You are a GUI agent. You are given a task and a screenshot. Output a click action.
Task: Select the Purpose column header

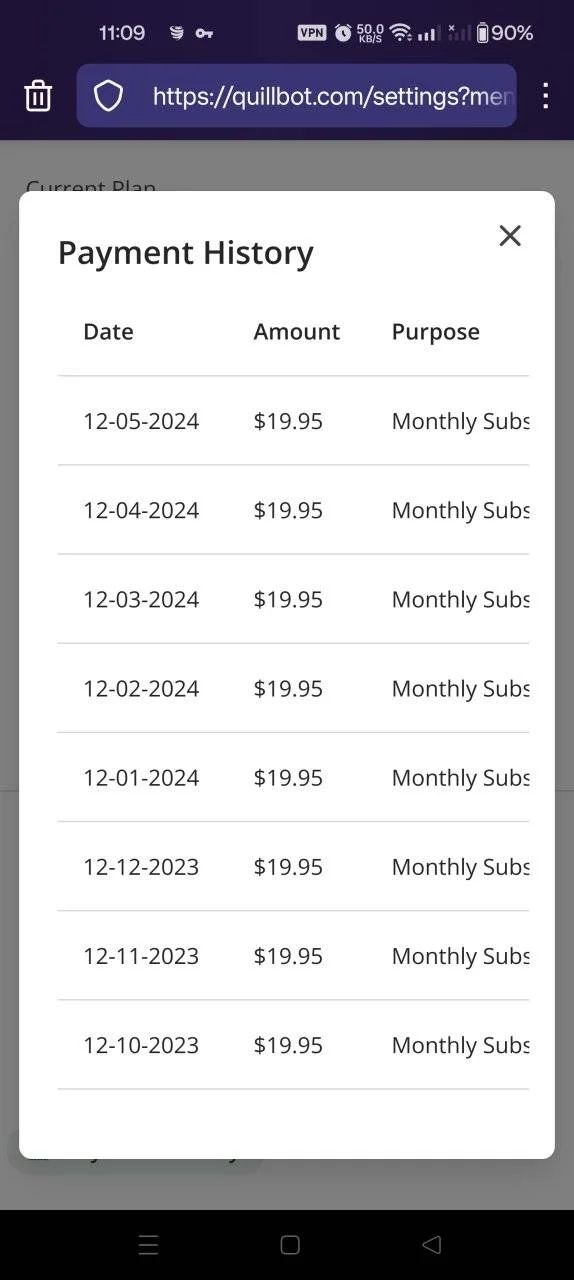click(436, 332)
